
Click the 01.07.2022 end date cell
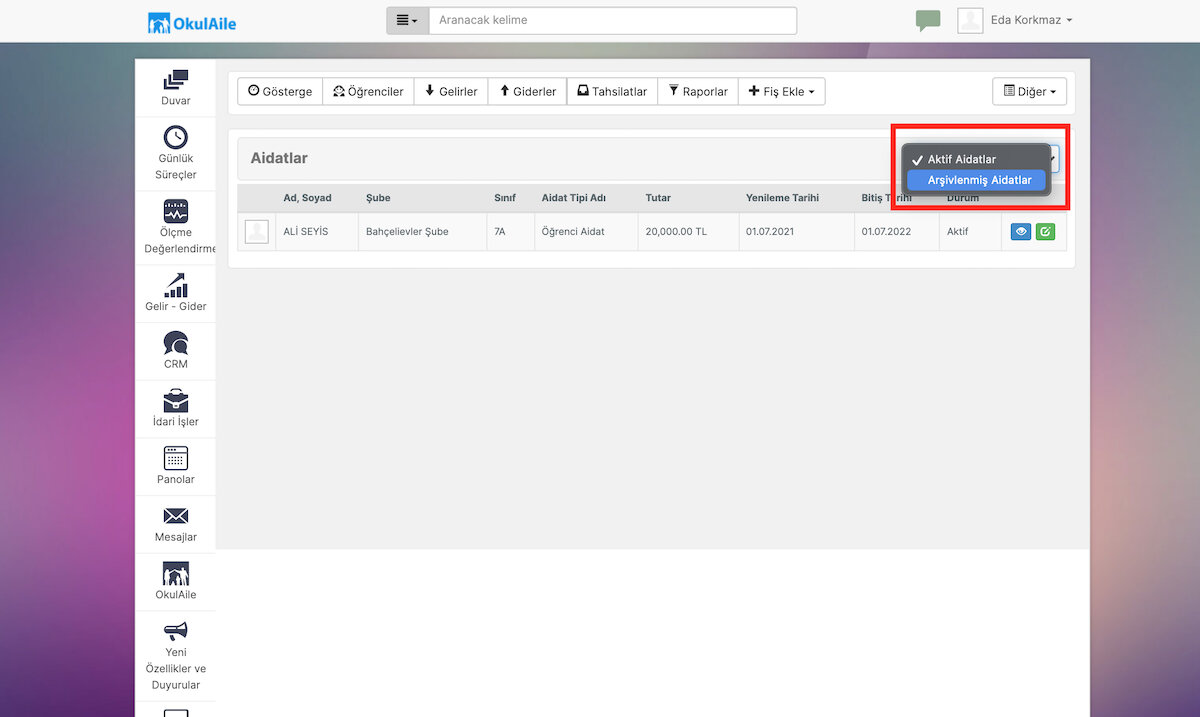pos(897,232)
